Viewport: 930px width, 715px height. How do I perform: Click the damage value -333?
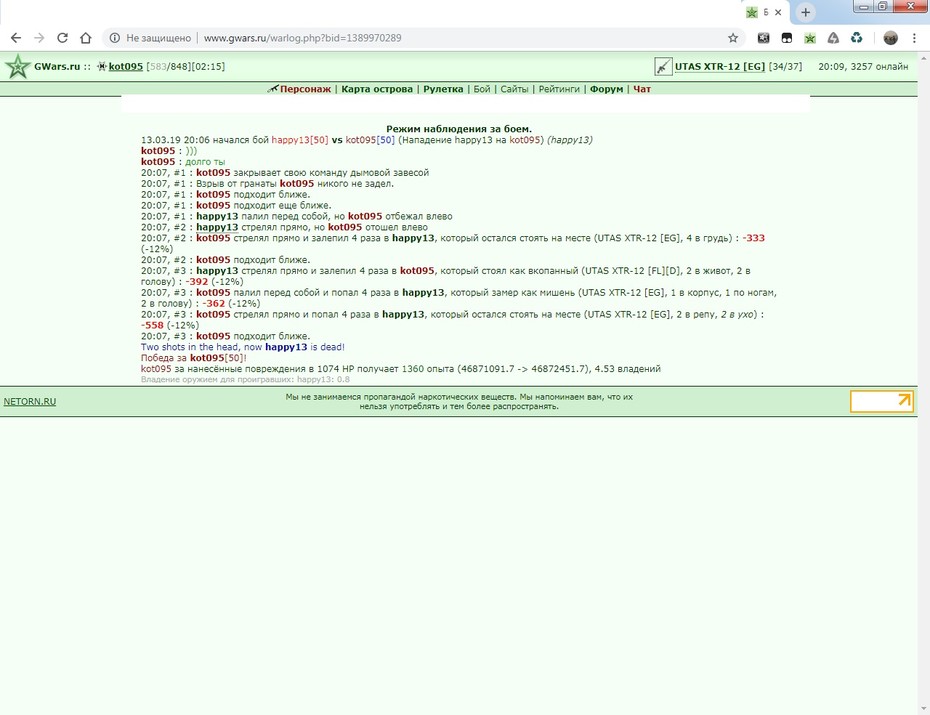click(754, 238)
